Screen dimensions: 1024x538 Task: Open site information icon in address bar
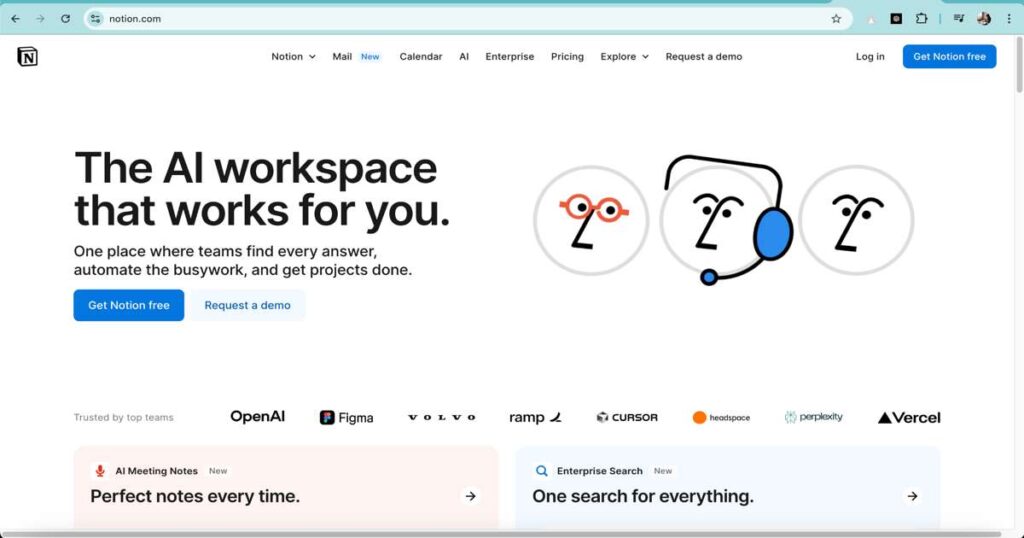pyautogui.click(x=95, y=19)
